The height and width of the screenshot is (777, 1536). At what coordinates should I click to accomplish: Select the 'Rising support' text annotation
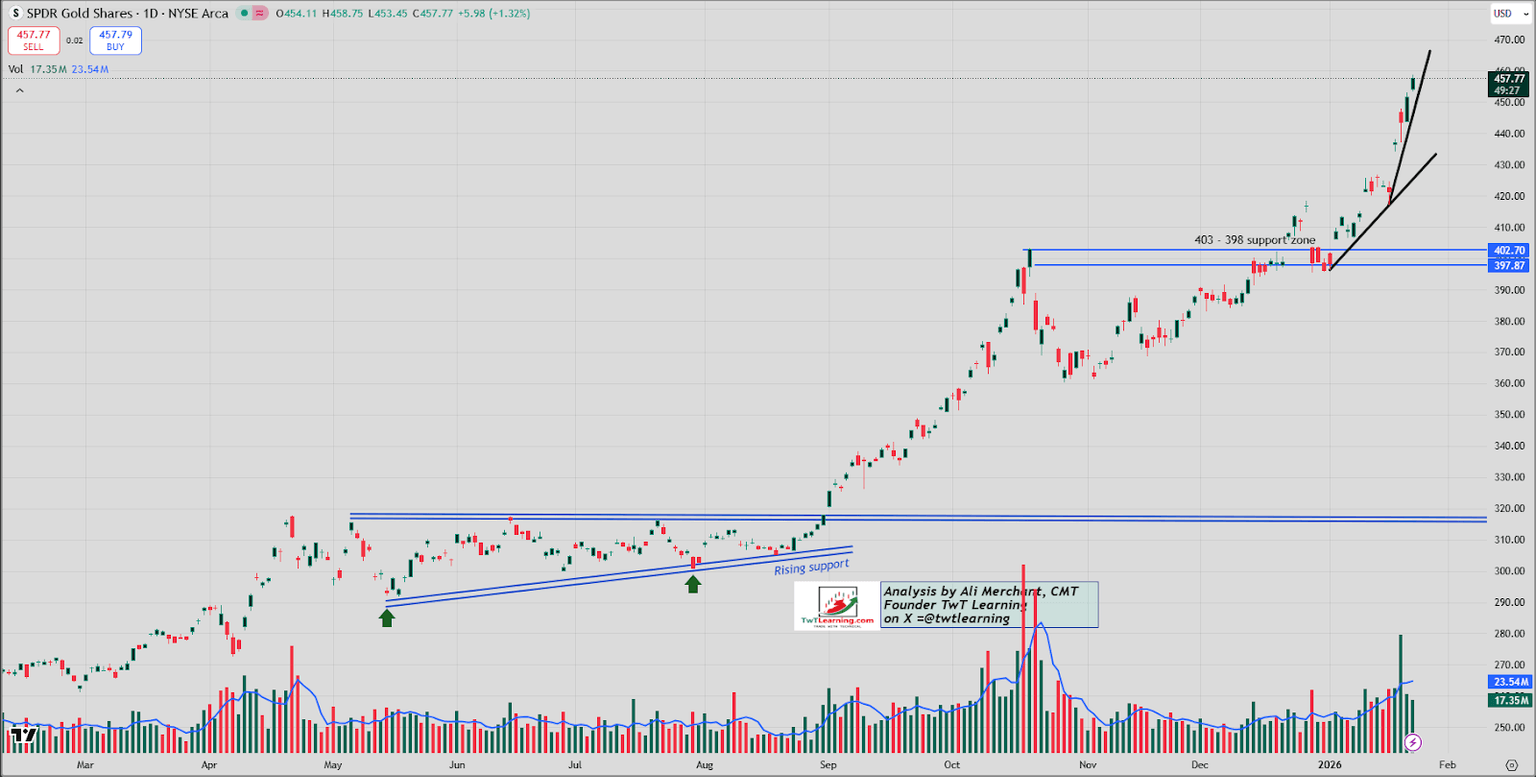click(812, 567)
